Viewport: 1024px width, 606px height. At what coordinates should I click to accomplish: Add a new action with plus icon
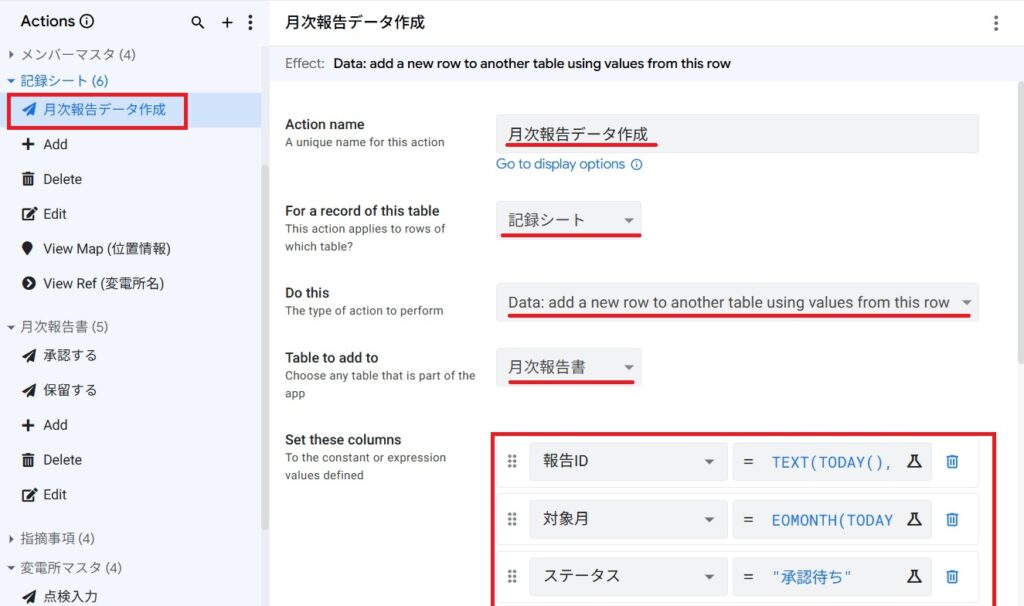pyautogui.click(x=227, y=22)
